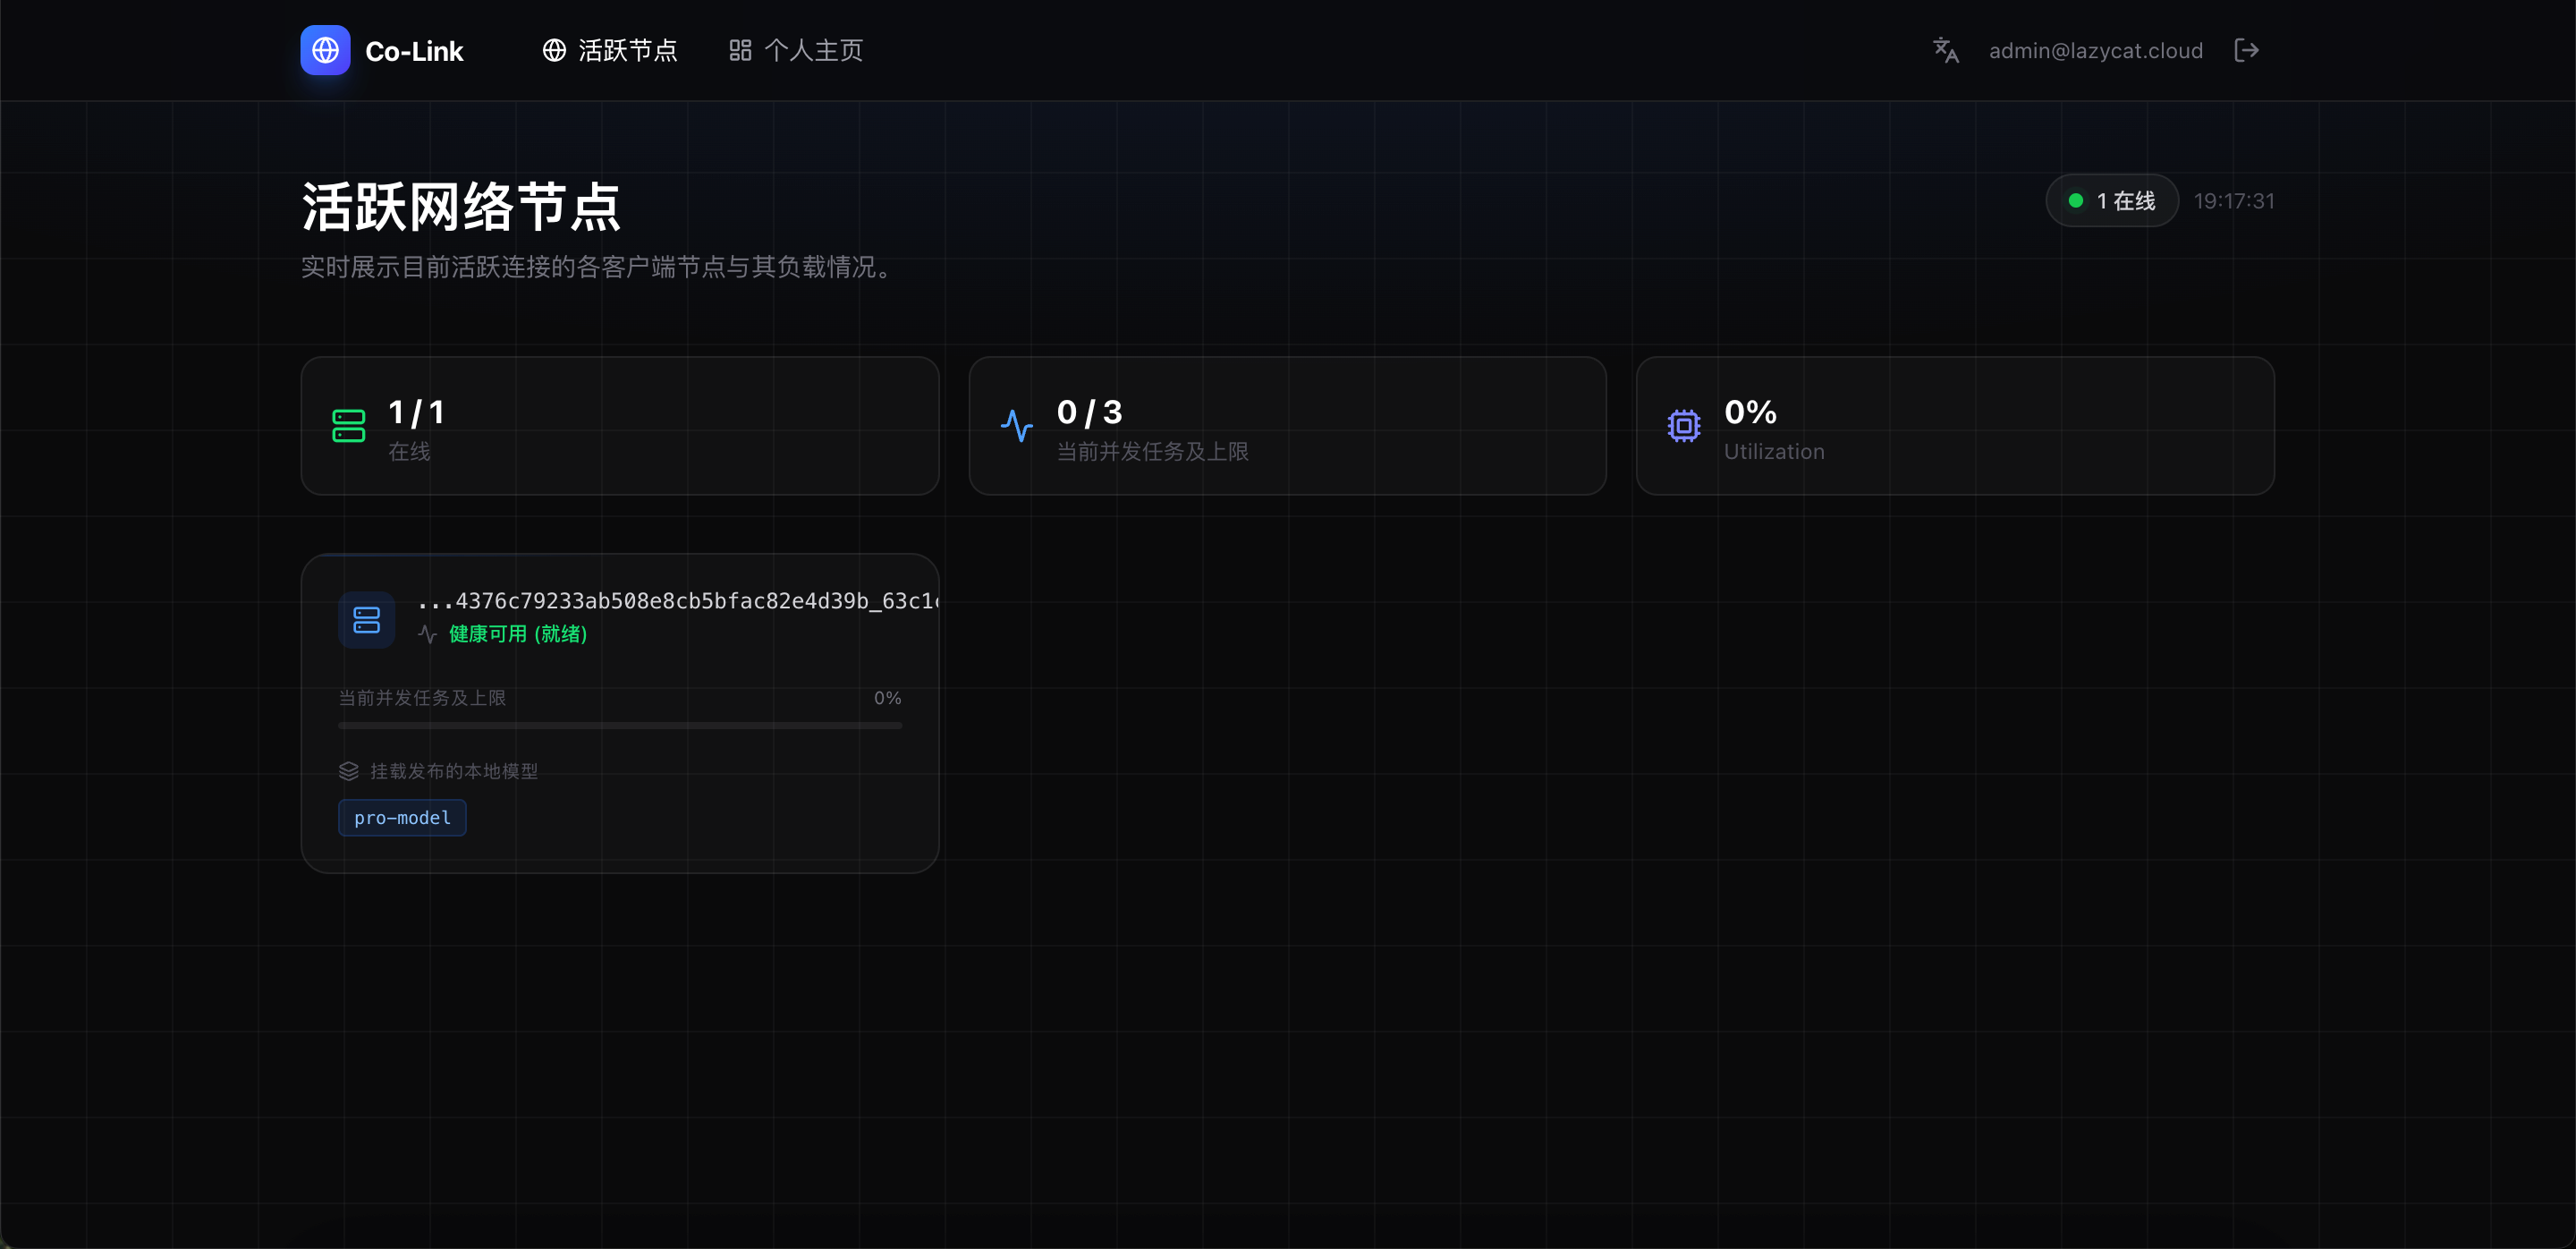Viewport: 2576px width, 1249px height.
Task: Click the 1 在线 status badge
Action: pos(2111,201)
